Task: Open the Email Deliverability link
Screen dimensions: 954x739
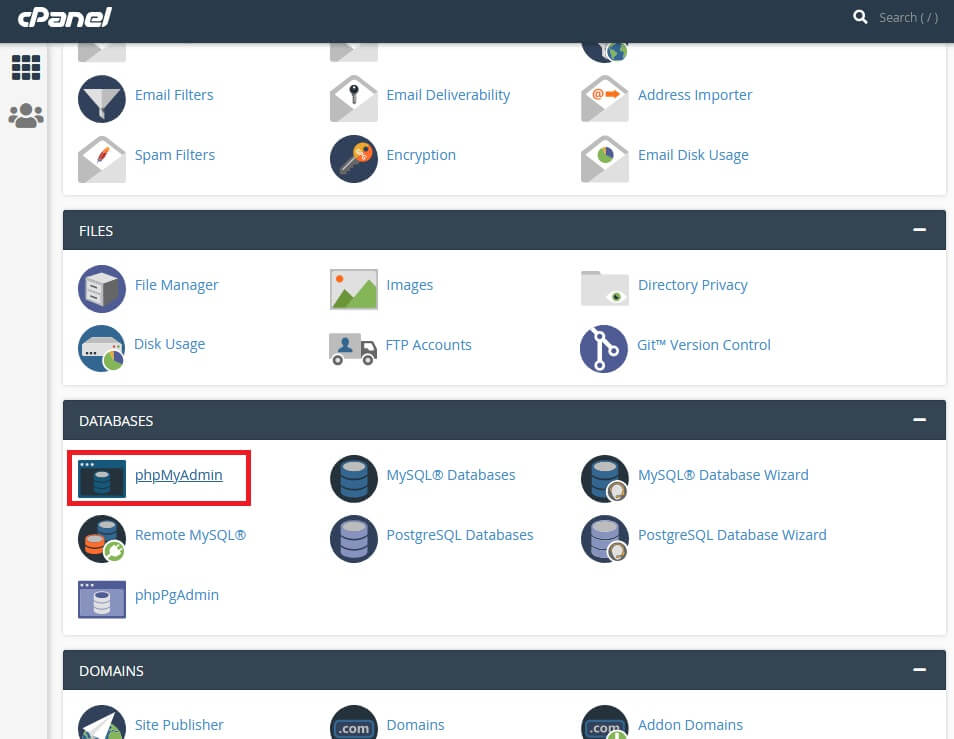Action: pos(448,95)
